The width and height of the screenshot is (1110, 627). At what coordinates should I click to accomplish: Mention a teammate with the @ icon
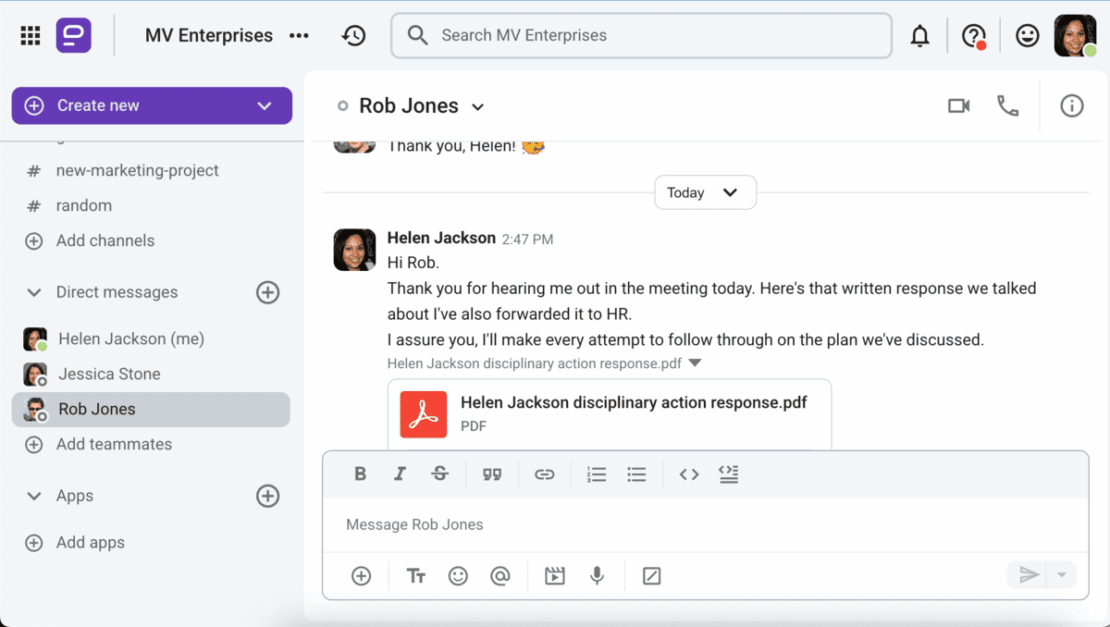(x=500, y=576)
